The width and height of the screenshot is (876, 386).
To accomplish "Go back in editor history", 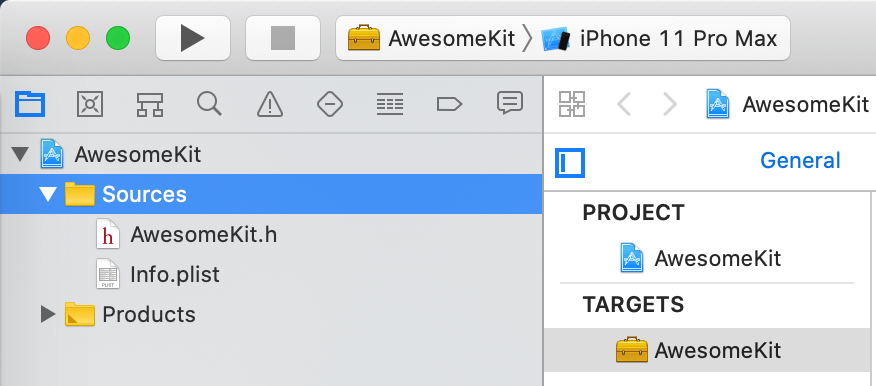I will (x=624, y=104).
